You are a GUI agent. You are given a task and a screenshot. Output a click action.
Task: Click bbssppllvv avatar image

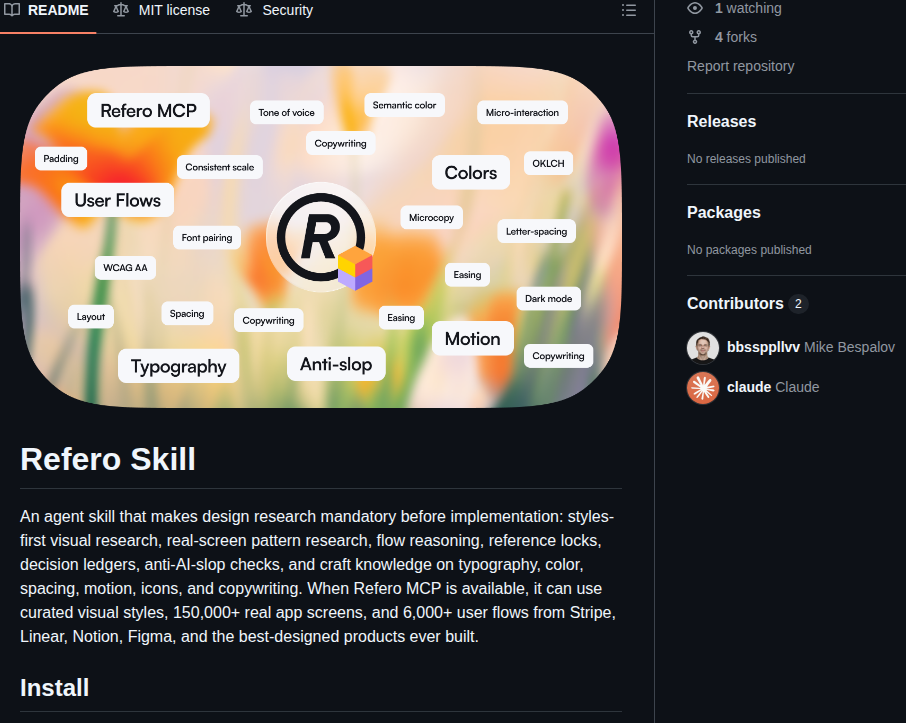point(703,348)
